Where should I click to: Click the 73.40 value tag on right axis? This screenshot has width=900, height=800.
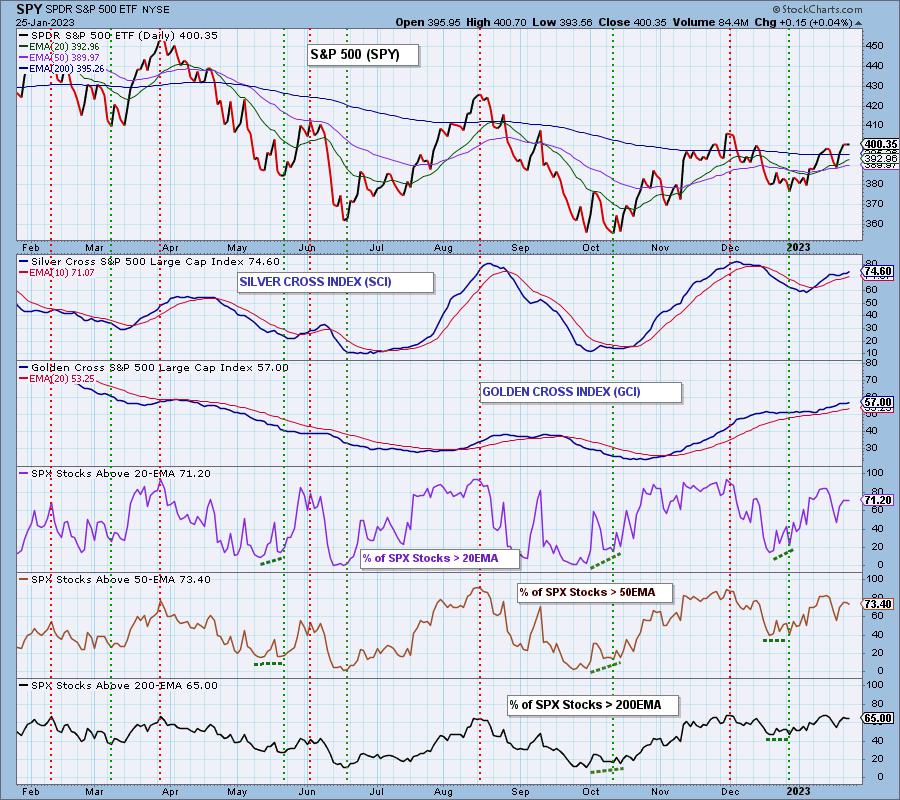pos(878,604)
